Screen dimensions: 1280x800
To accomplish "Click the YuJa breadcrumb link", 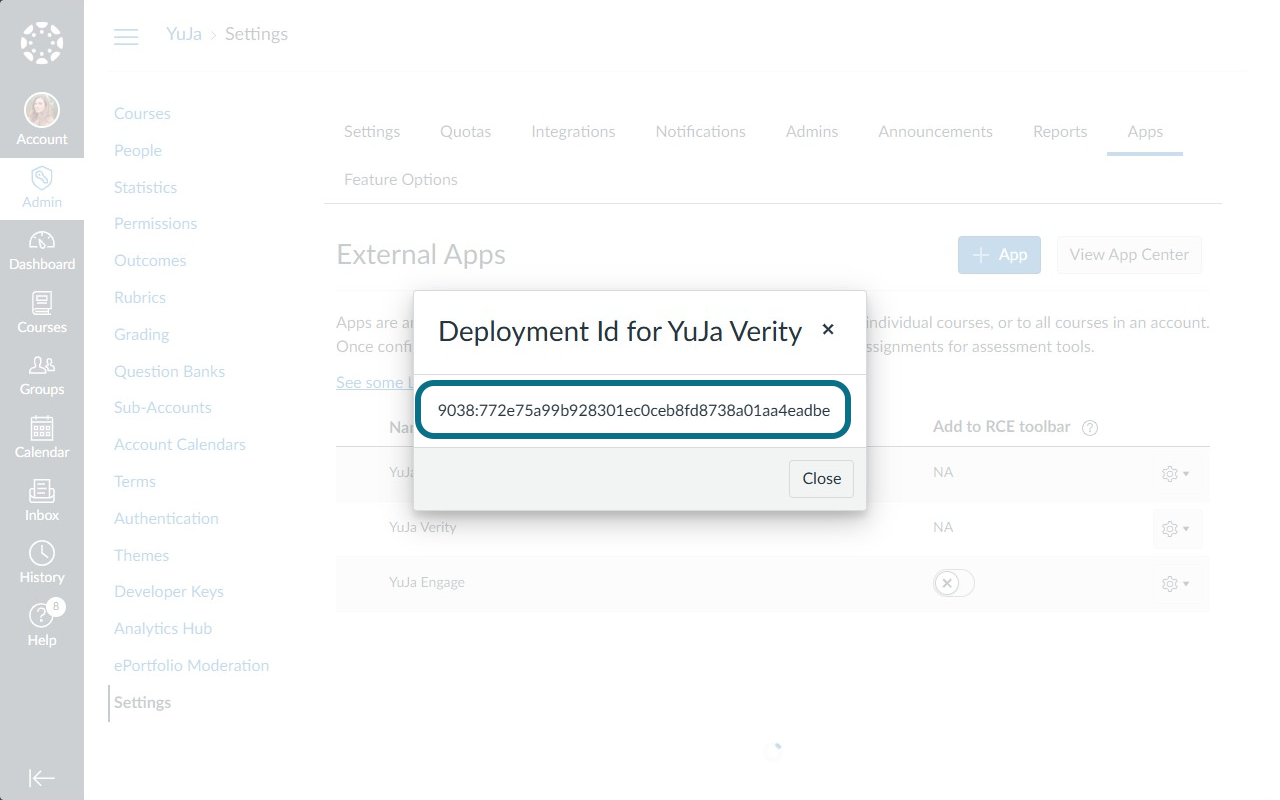I will (184, 34).
